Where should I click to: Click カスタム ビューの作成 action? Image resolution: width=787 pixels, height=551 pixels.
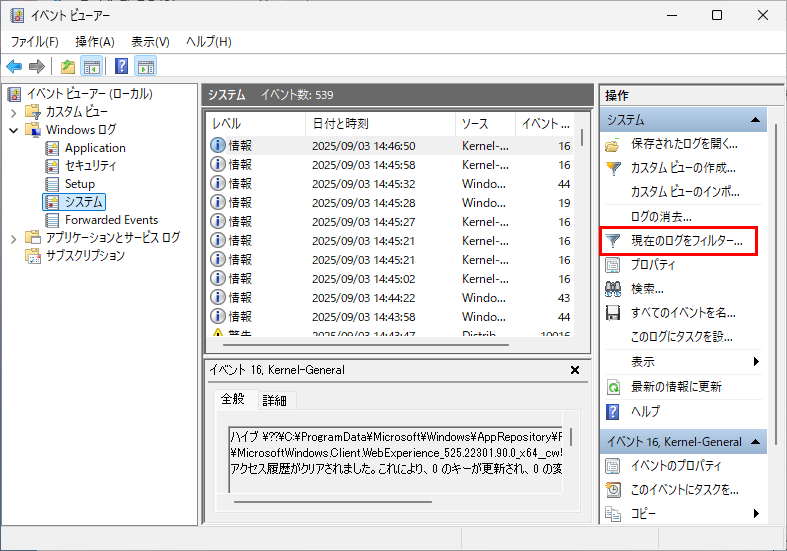(683, 168)
